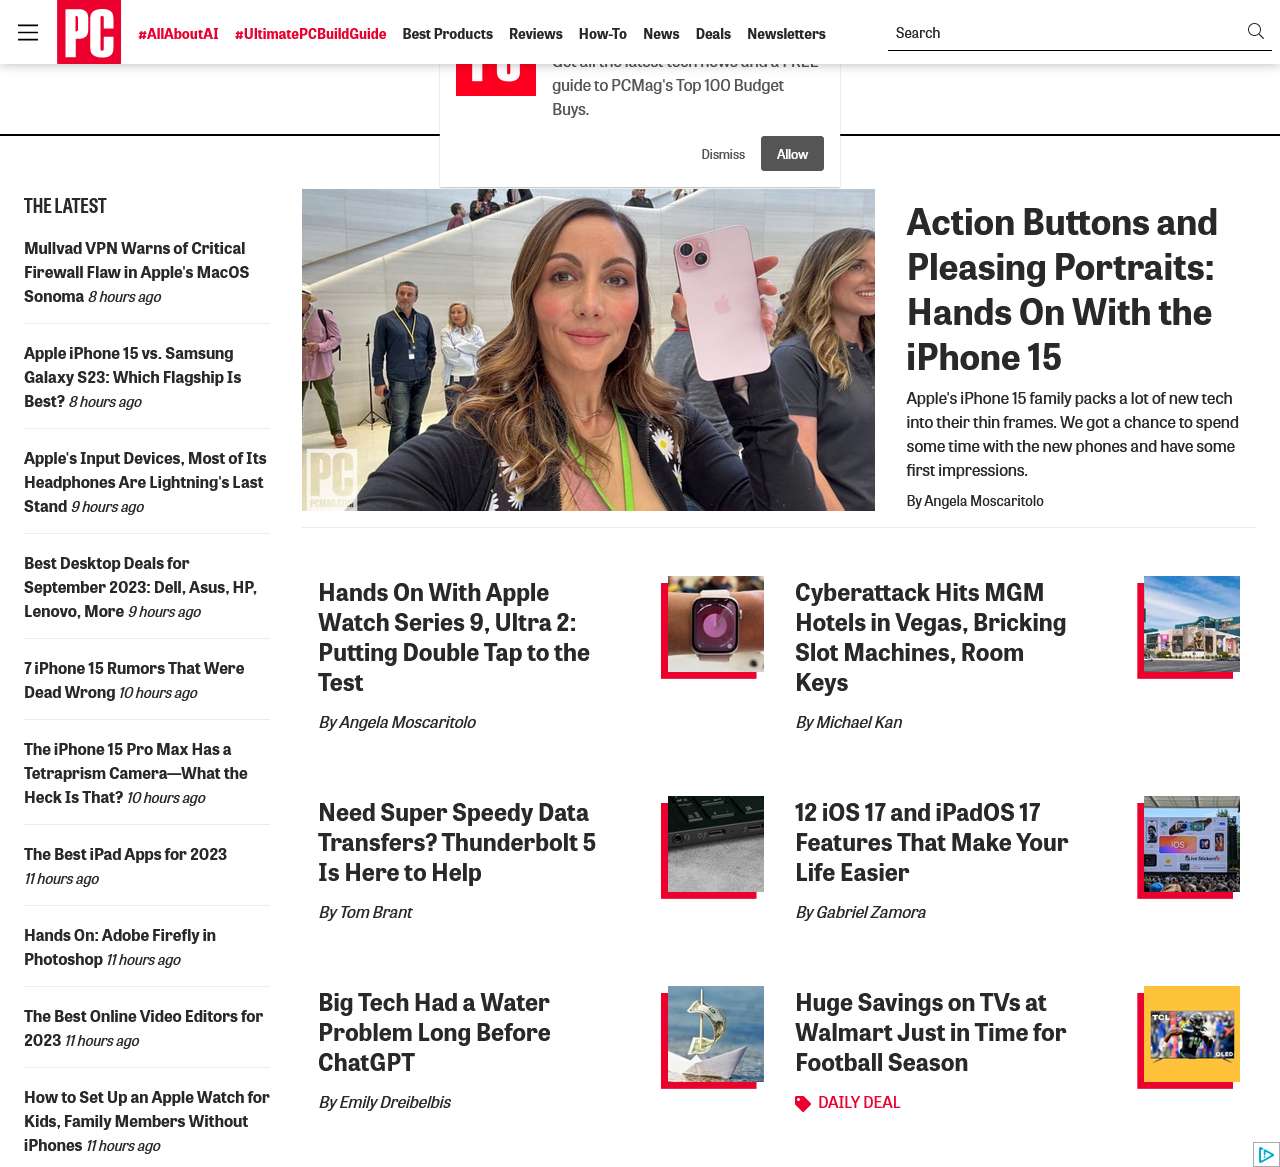Viewport: 1280px width, 1167px height.
Task: Open Best Desktop Deals for September 2023
Action: coord(140,587)
